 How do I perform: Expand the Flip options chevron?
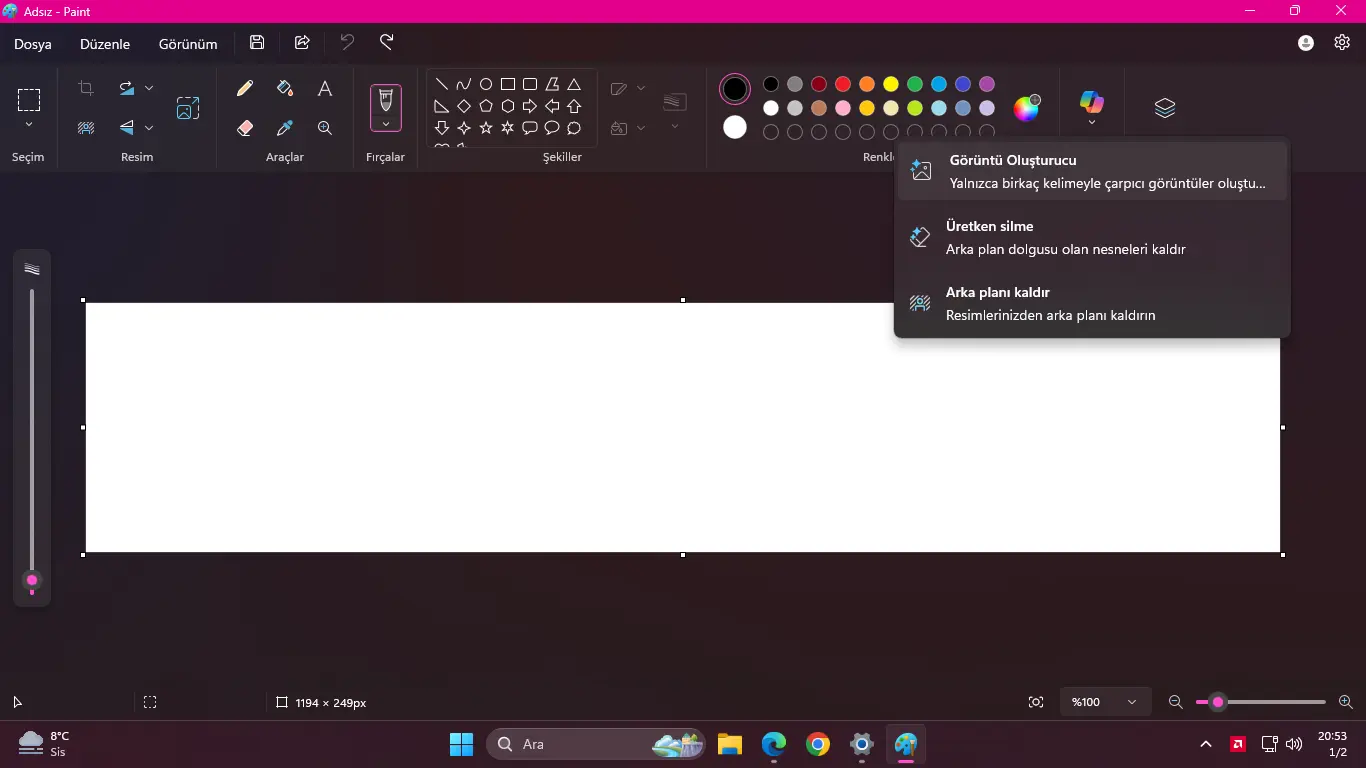(x=149, y=128)
